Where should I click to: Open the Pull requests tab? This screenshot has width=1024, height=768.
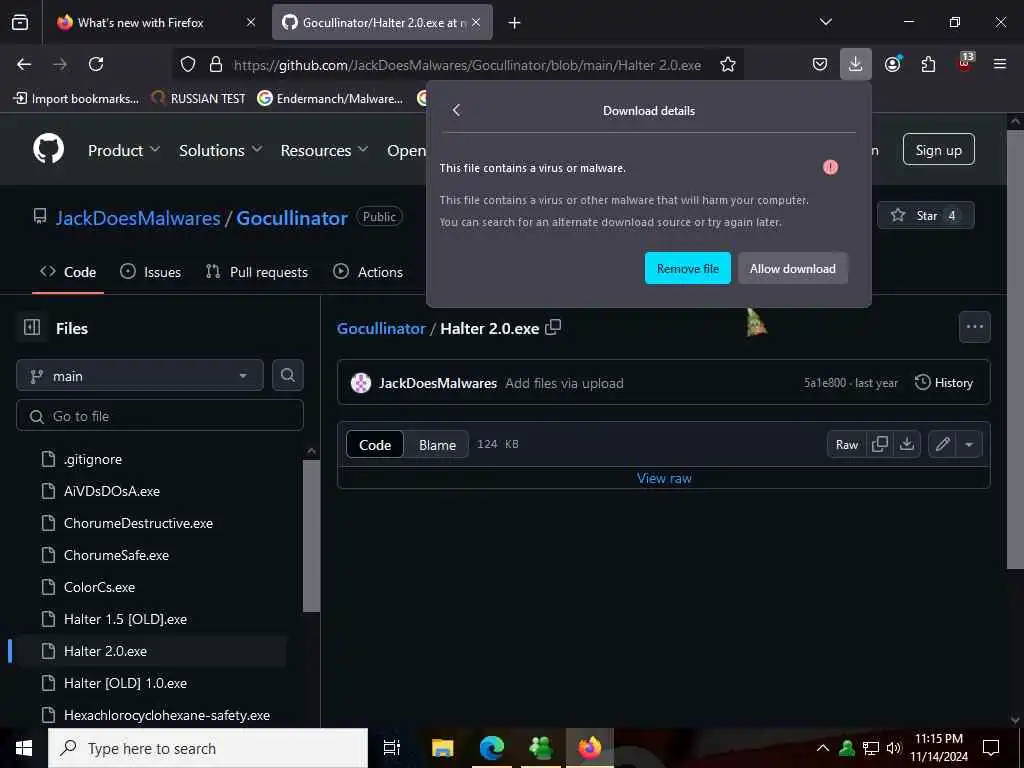click(257, 272)
